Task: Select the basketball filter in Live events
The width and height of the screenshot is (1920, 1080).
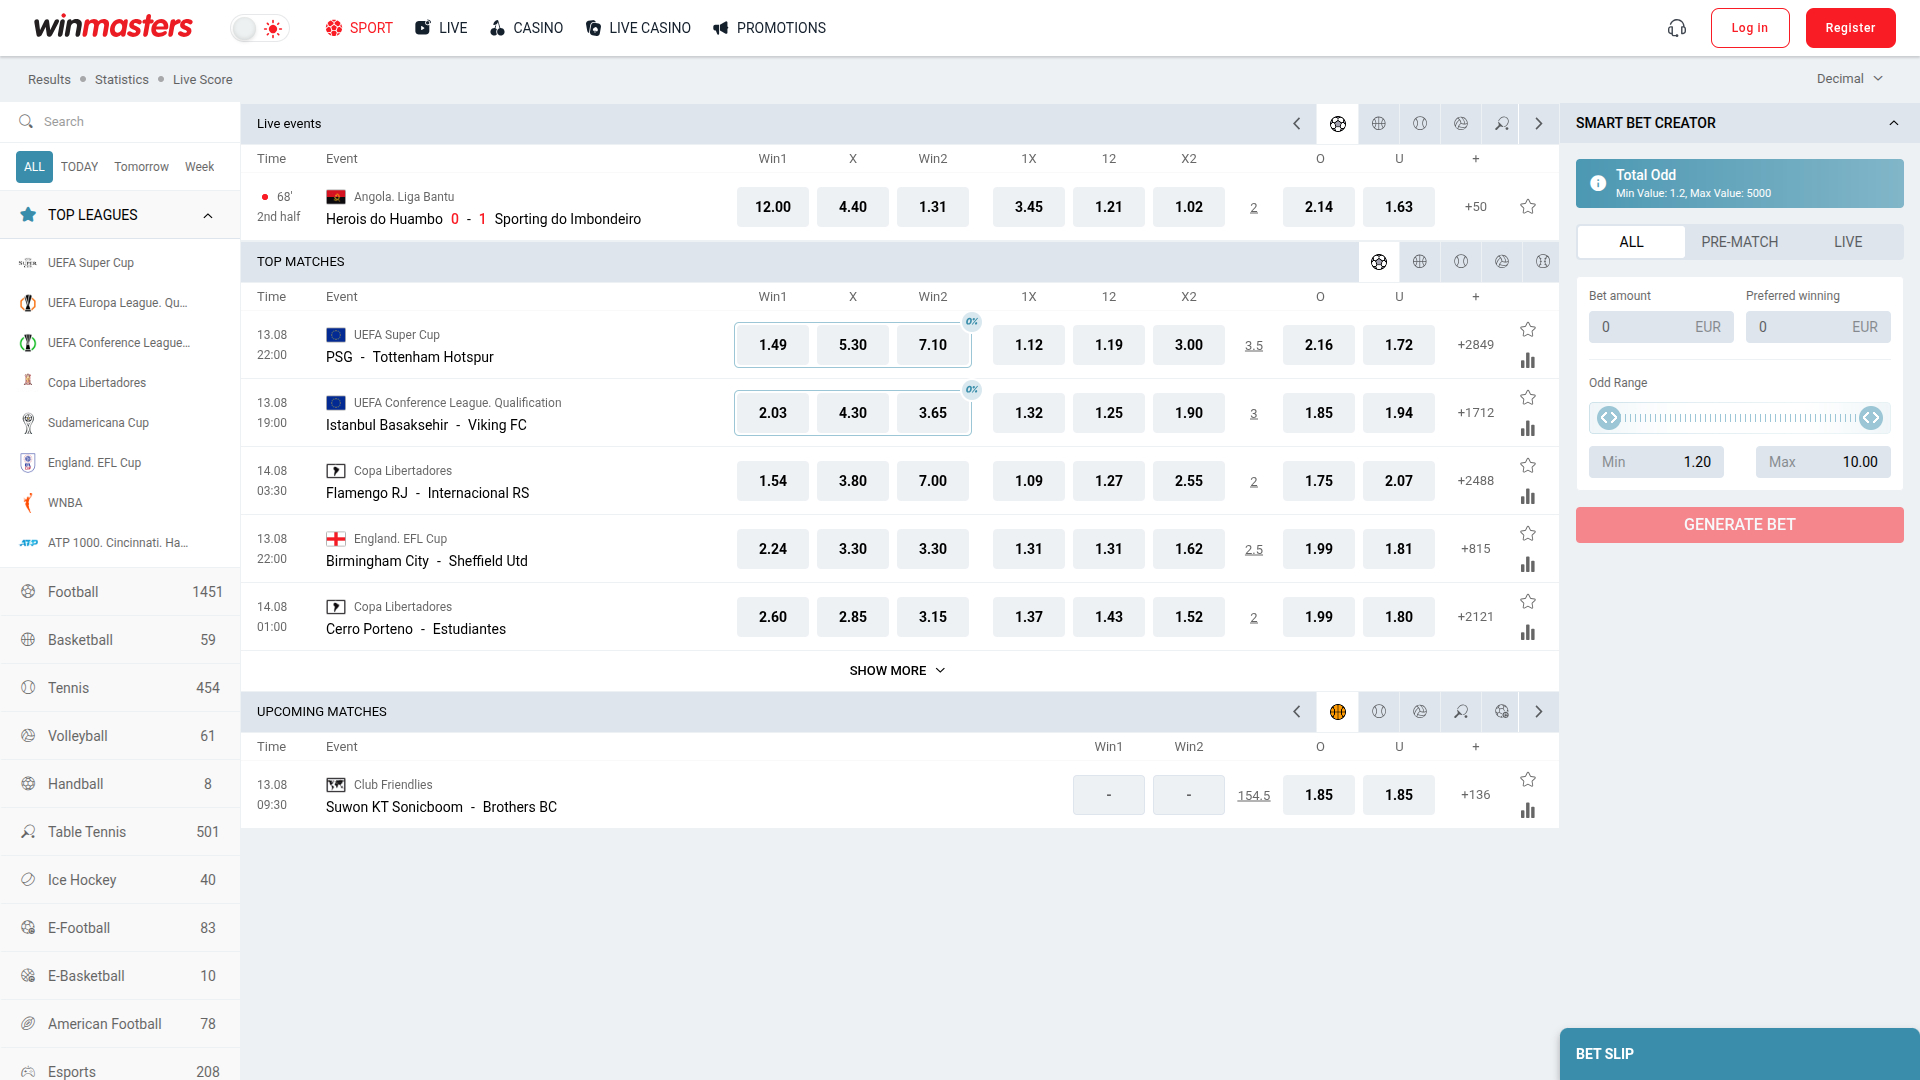Action: pos(1379,123)
